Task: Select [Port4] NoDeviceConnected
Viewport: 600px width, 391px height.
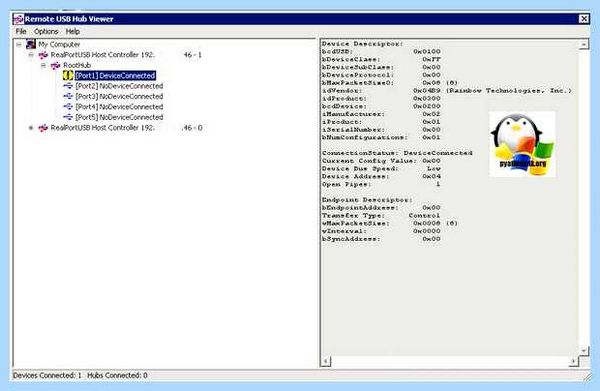Action: [x=119, y=107]
